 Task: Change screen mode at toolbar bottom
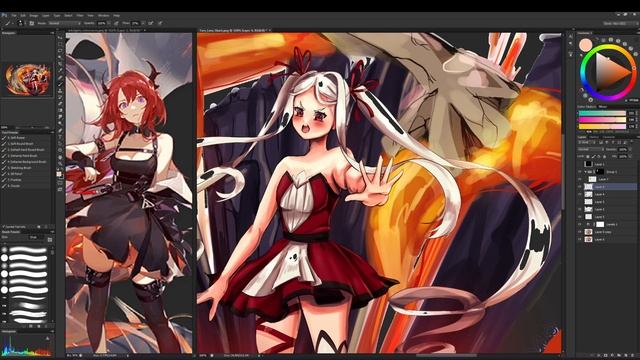60,189
